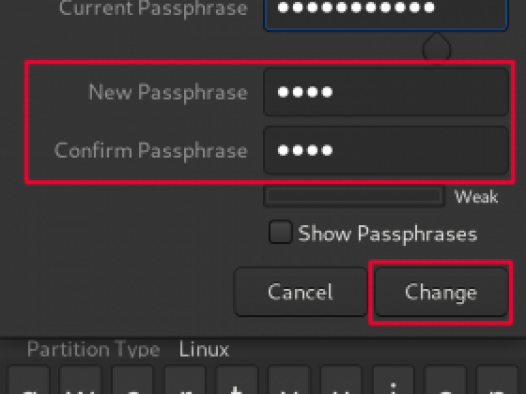Viewport: 526px width, 394px height.
Task: Click into the New Passphrase field
Action: [386, 92]
